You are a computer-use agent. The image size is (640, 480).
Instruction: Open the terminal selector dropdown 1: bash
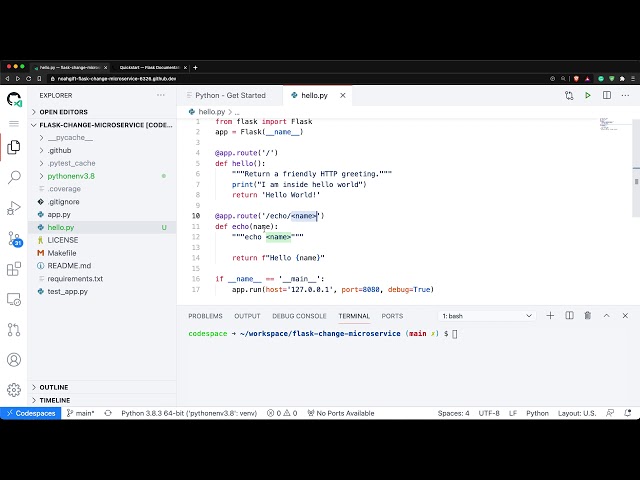click(487, 316)
